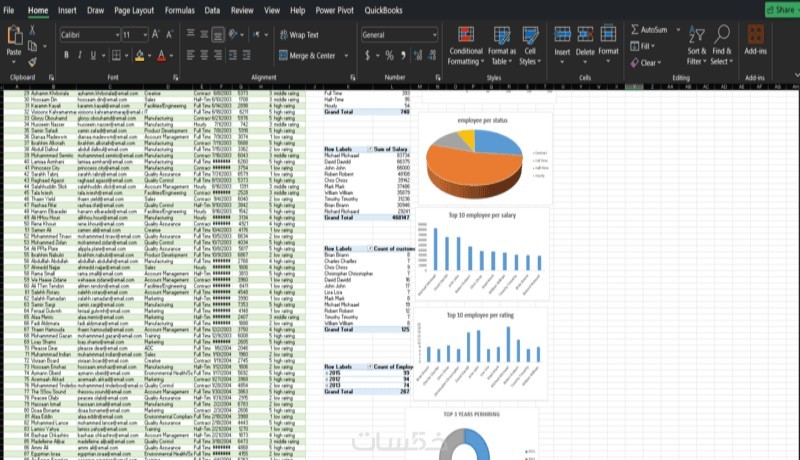Open Find & Select magnifier
Image resolution: width=800 pixels, height=460 pixels.
click(722, 45)
